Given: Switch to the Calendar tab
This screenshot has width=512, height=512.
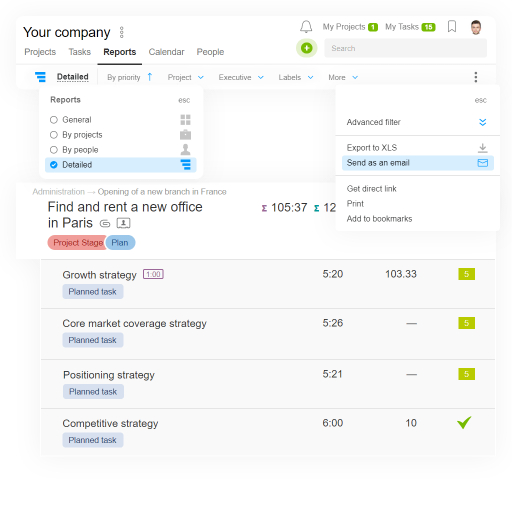Looking at the screenshot, I should tap(166, 52).
